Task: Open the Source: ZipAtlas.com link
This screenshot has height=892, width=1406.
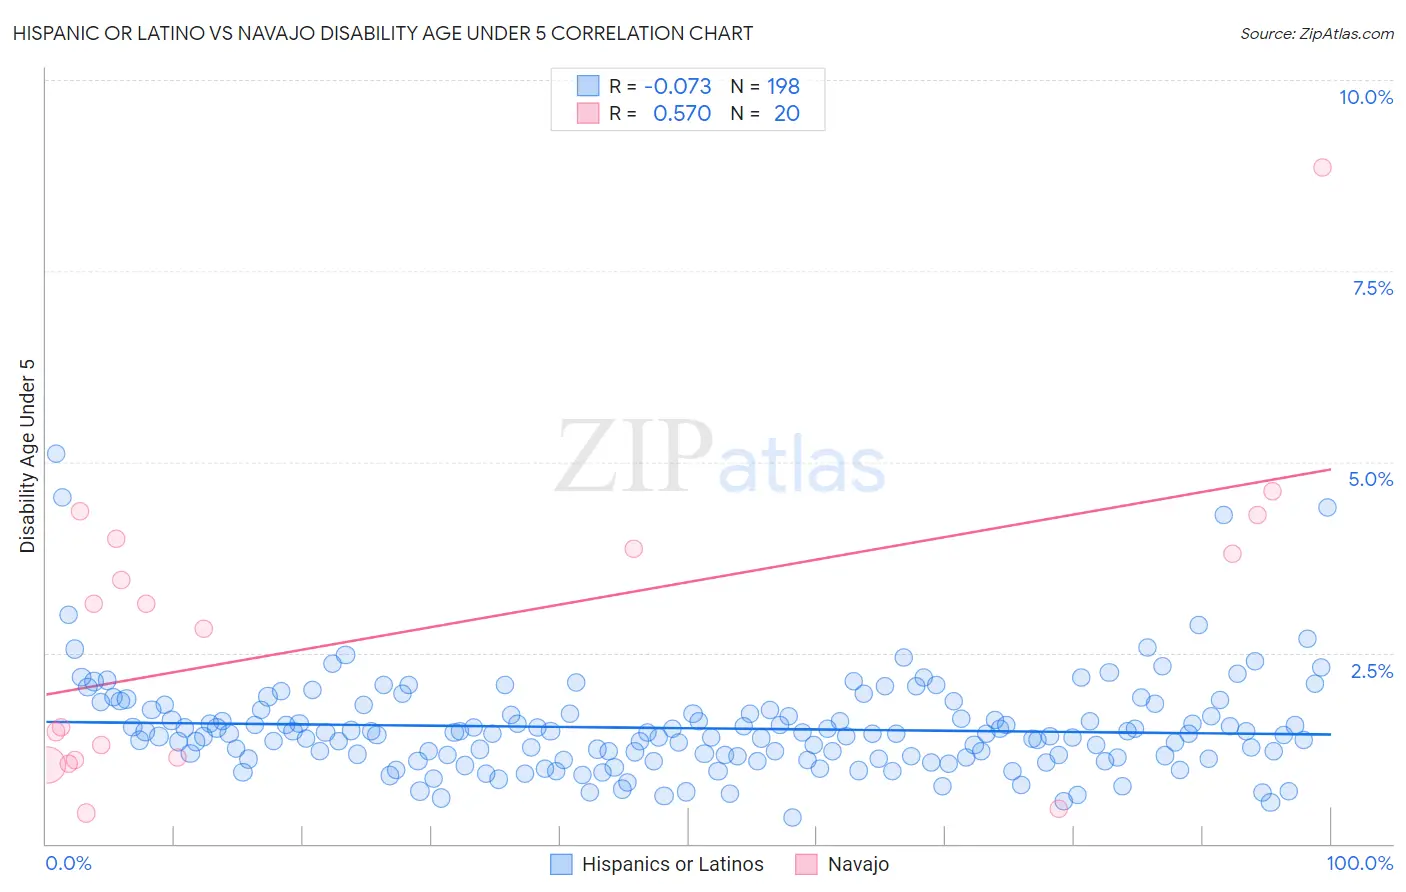Action: [1317, 33]
